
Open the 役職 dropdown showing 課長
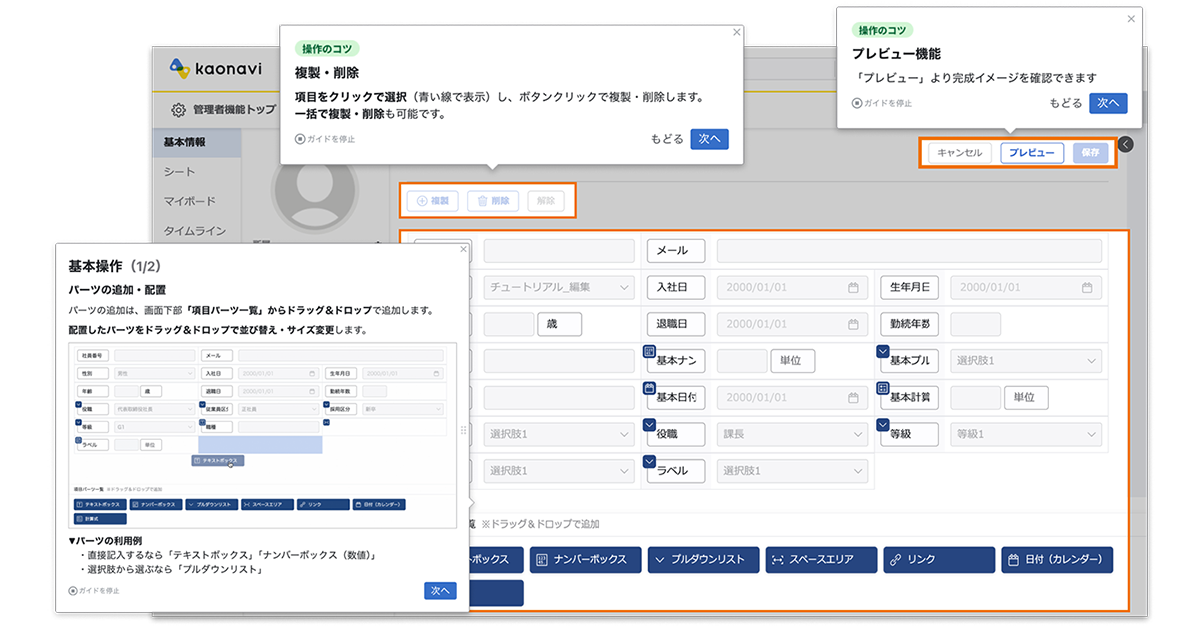coord(793,434)
